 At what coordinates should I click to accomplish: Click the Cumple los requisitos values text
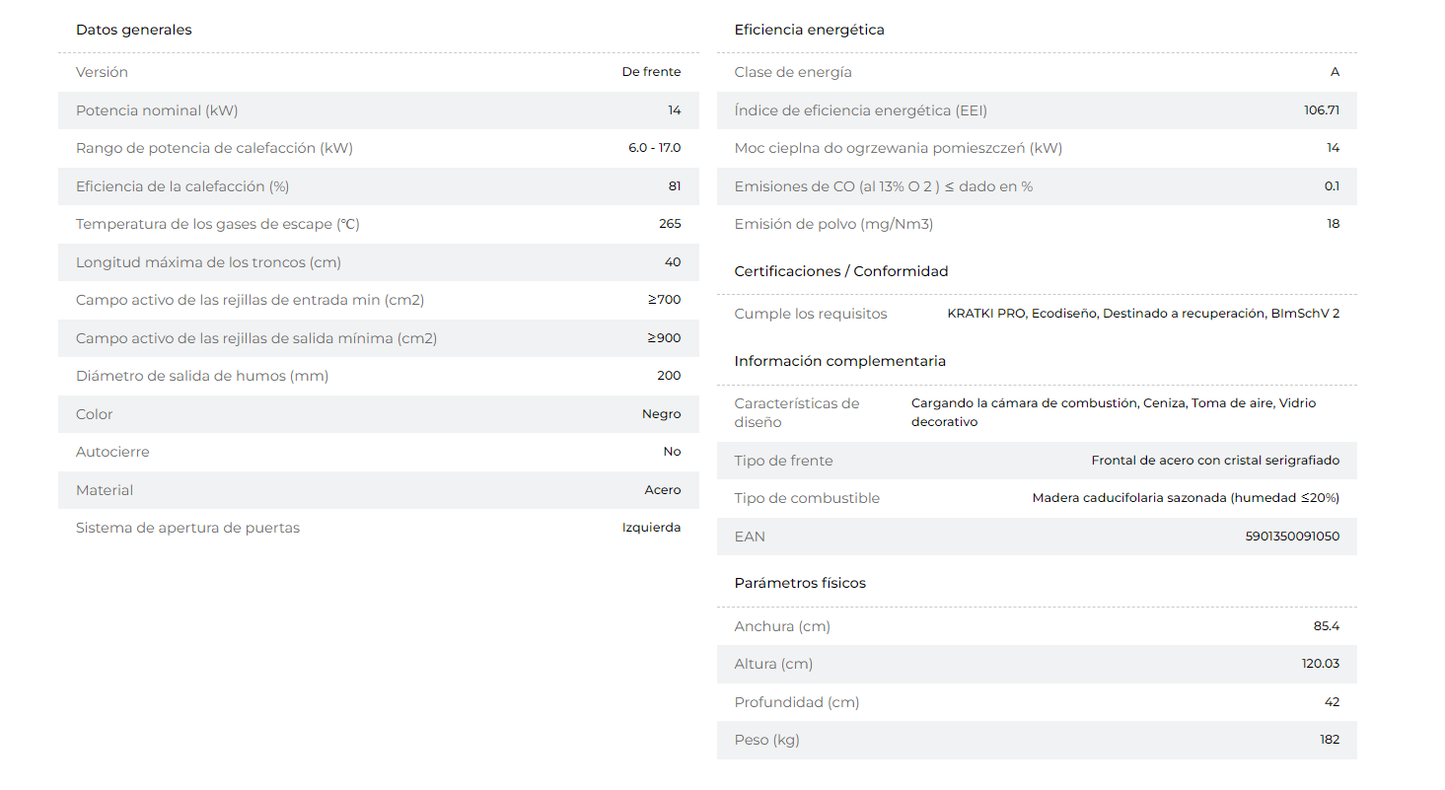pos(1143,314)
